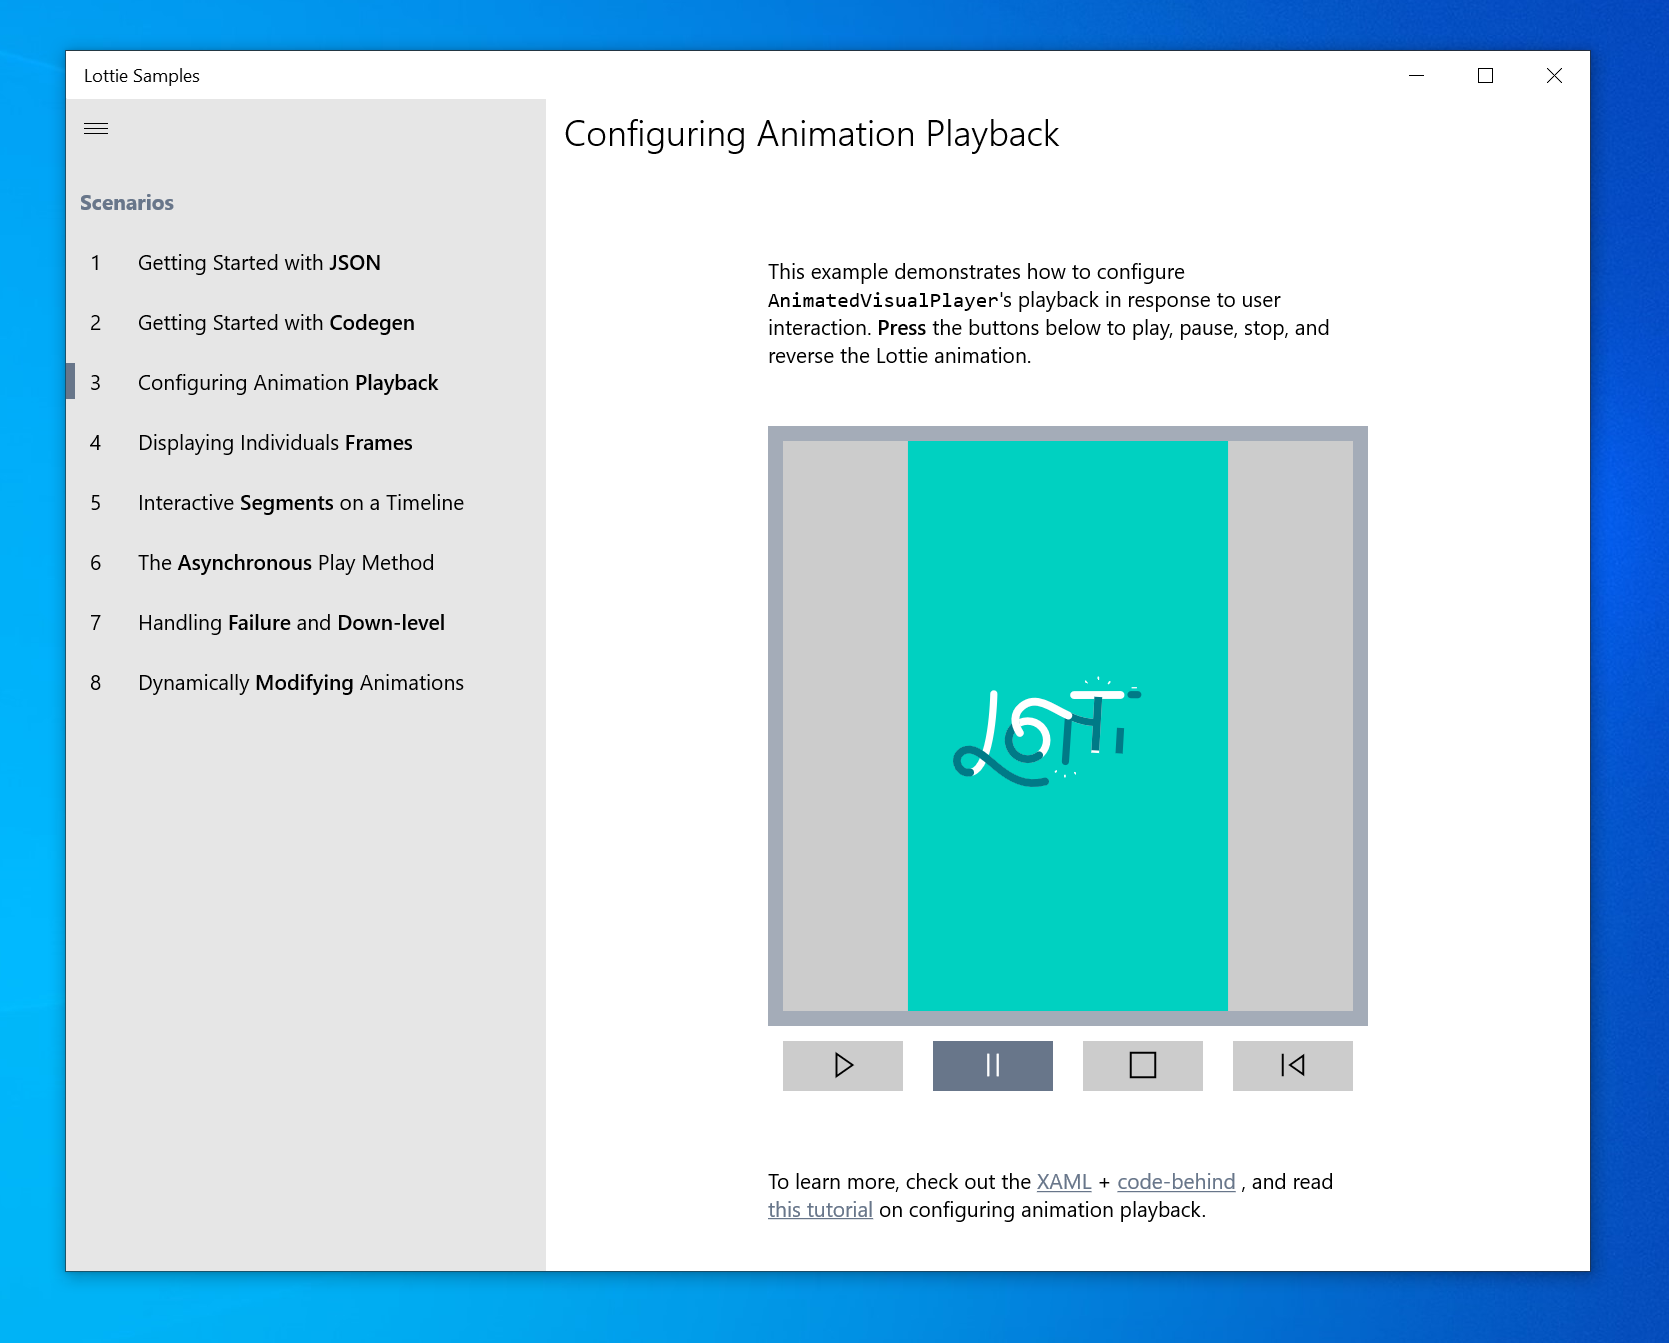This screenshot has height=1343, width=1669.
Task: Toggle the hamburger navigation menu
Action: [x=96, y=129]
